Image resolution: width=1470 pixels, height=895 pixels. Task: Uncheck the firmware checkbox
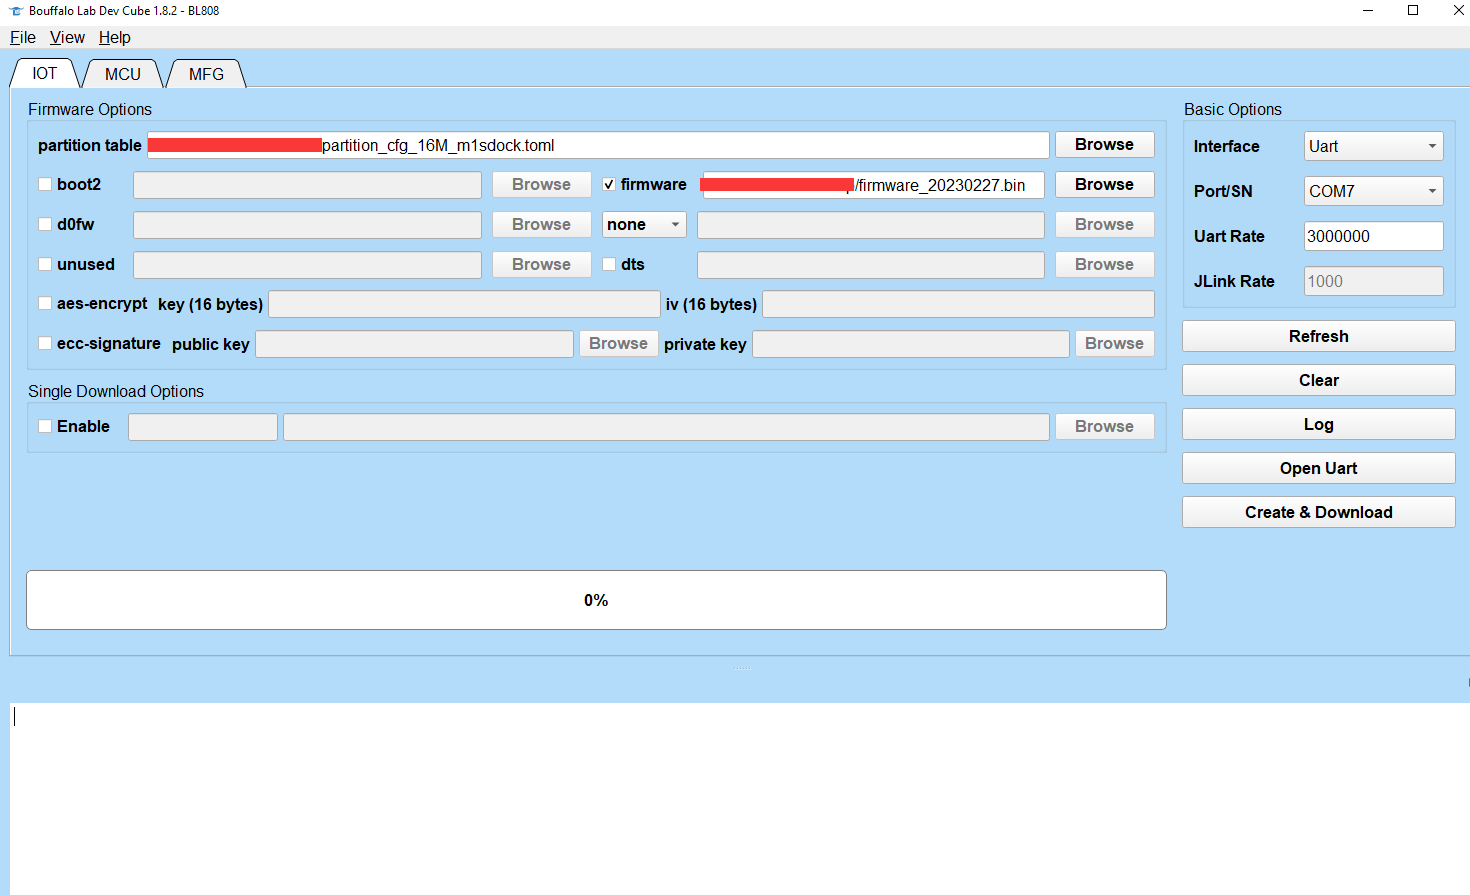pos(609,184)
